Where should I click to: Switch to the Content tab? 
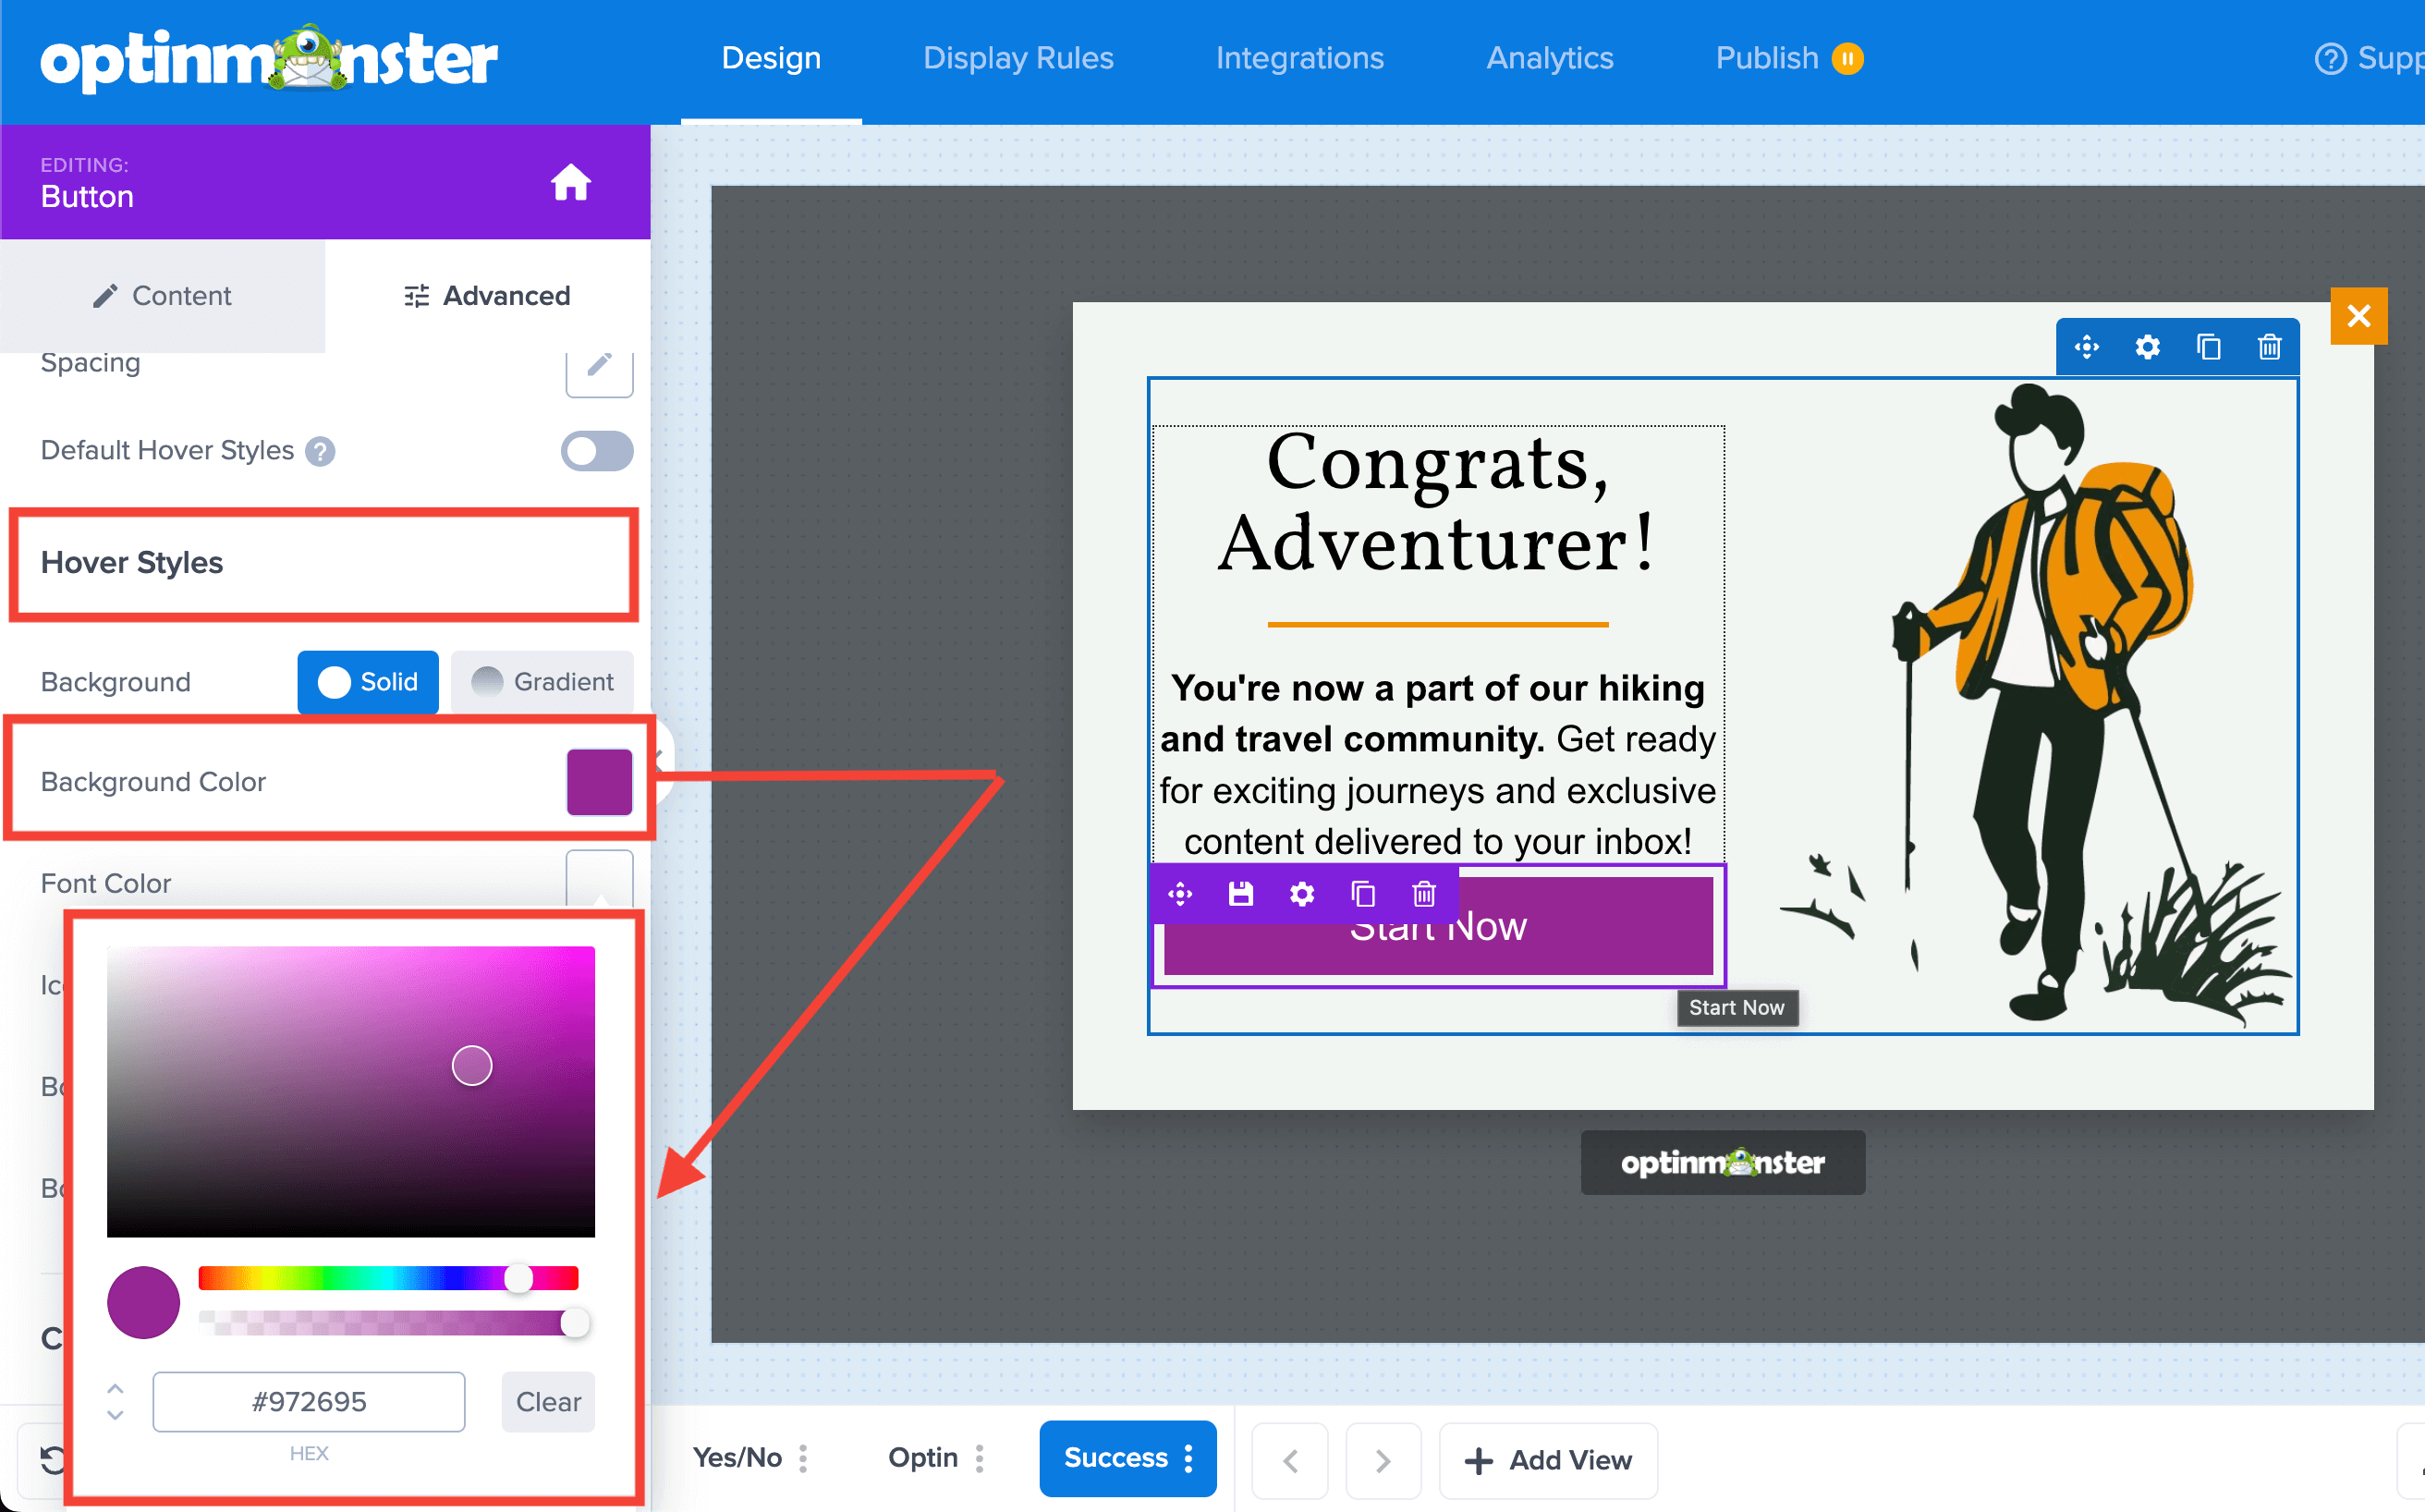(163, 296)
